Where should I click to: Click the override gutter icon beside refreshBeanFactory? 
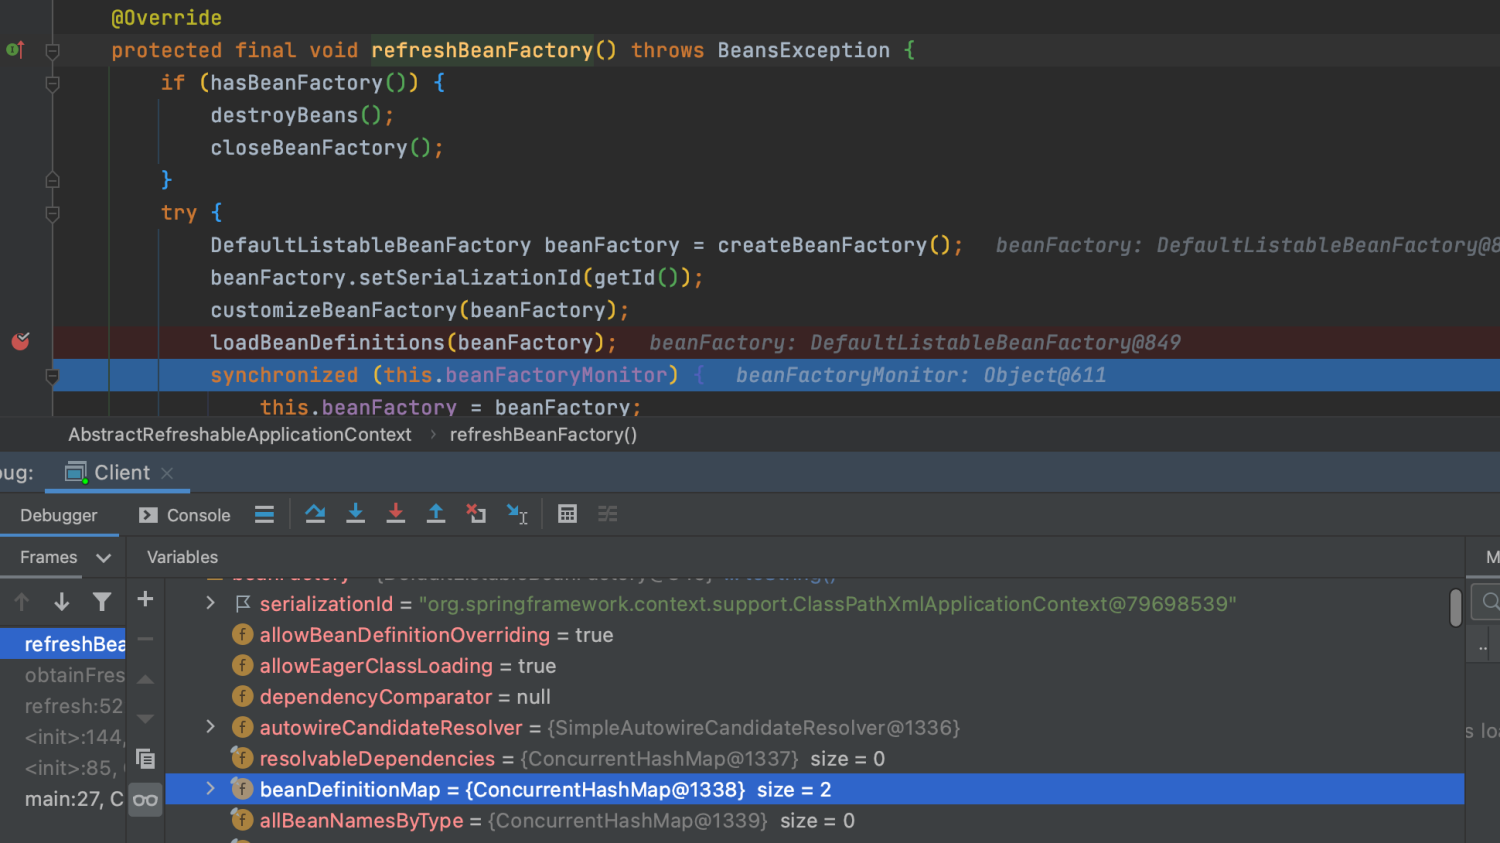point(15,49)
